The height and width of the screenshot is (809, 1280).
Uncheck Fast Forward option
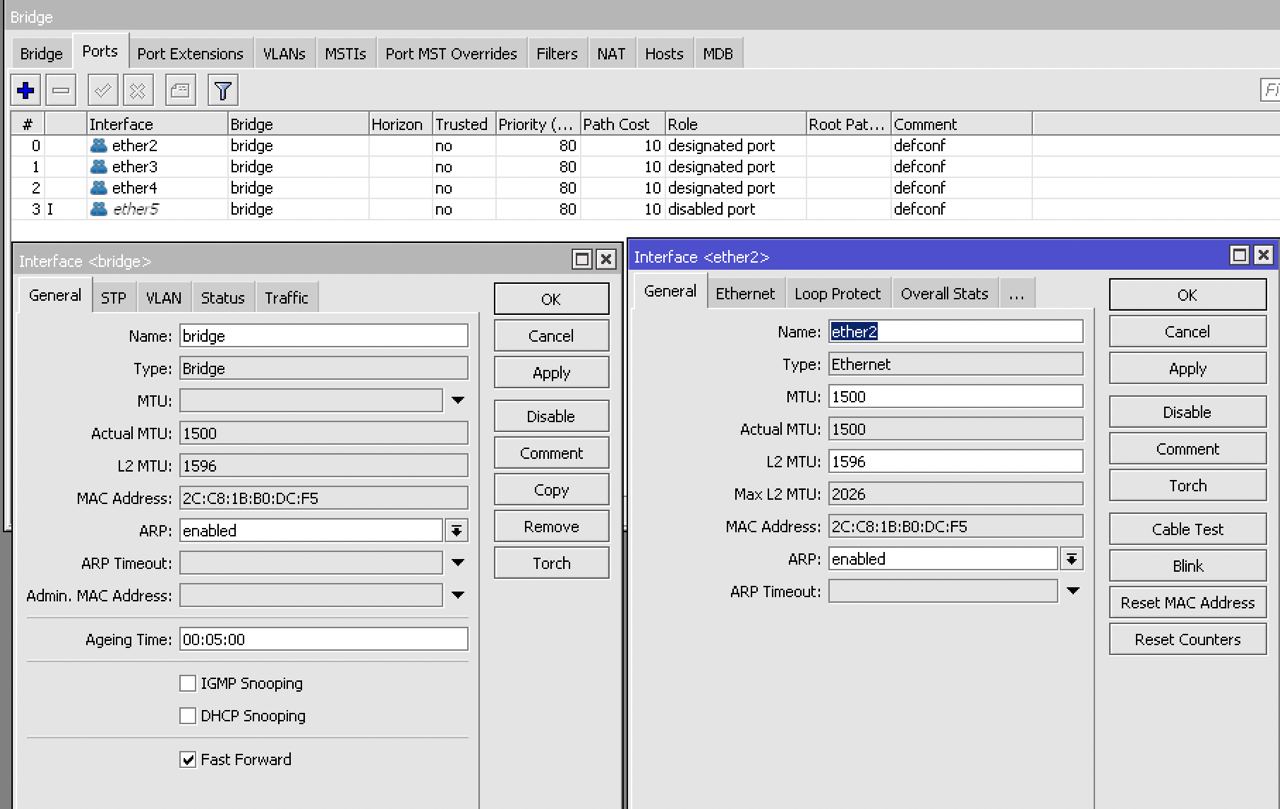[x=187, y=759]
